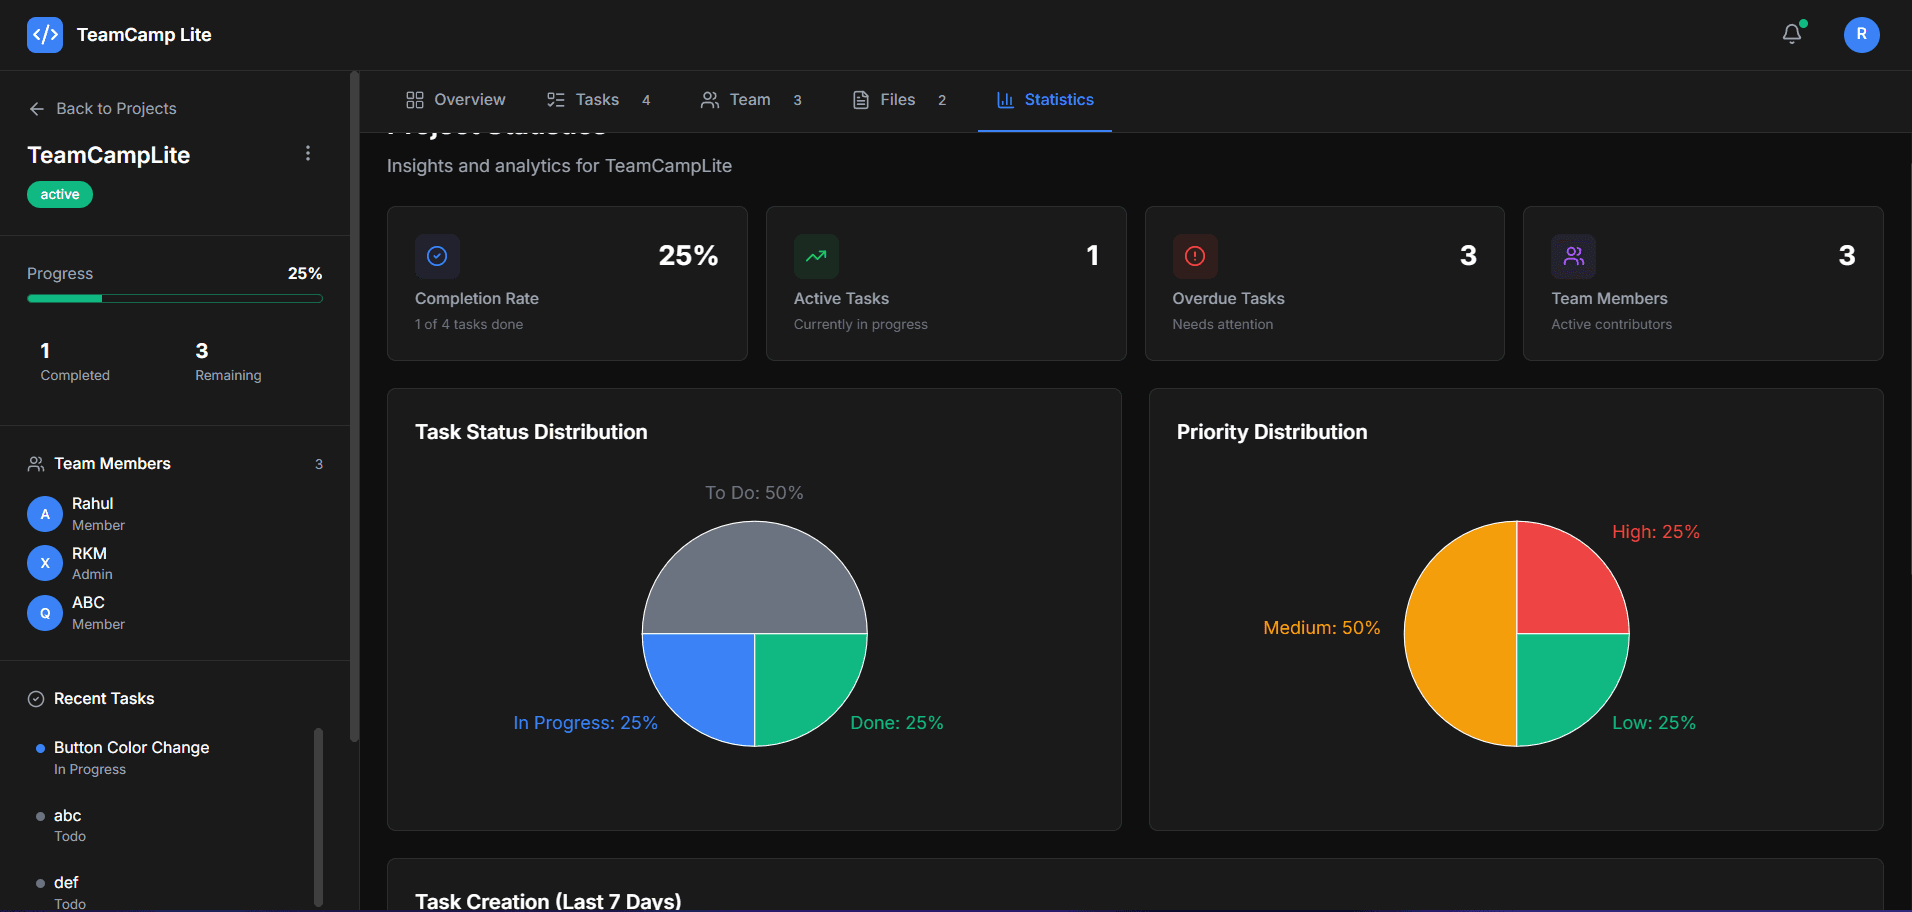Click the Overdue Tasks card
The width and height of the screenshot is (1912, 912).
[1325, 283]
